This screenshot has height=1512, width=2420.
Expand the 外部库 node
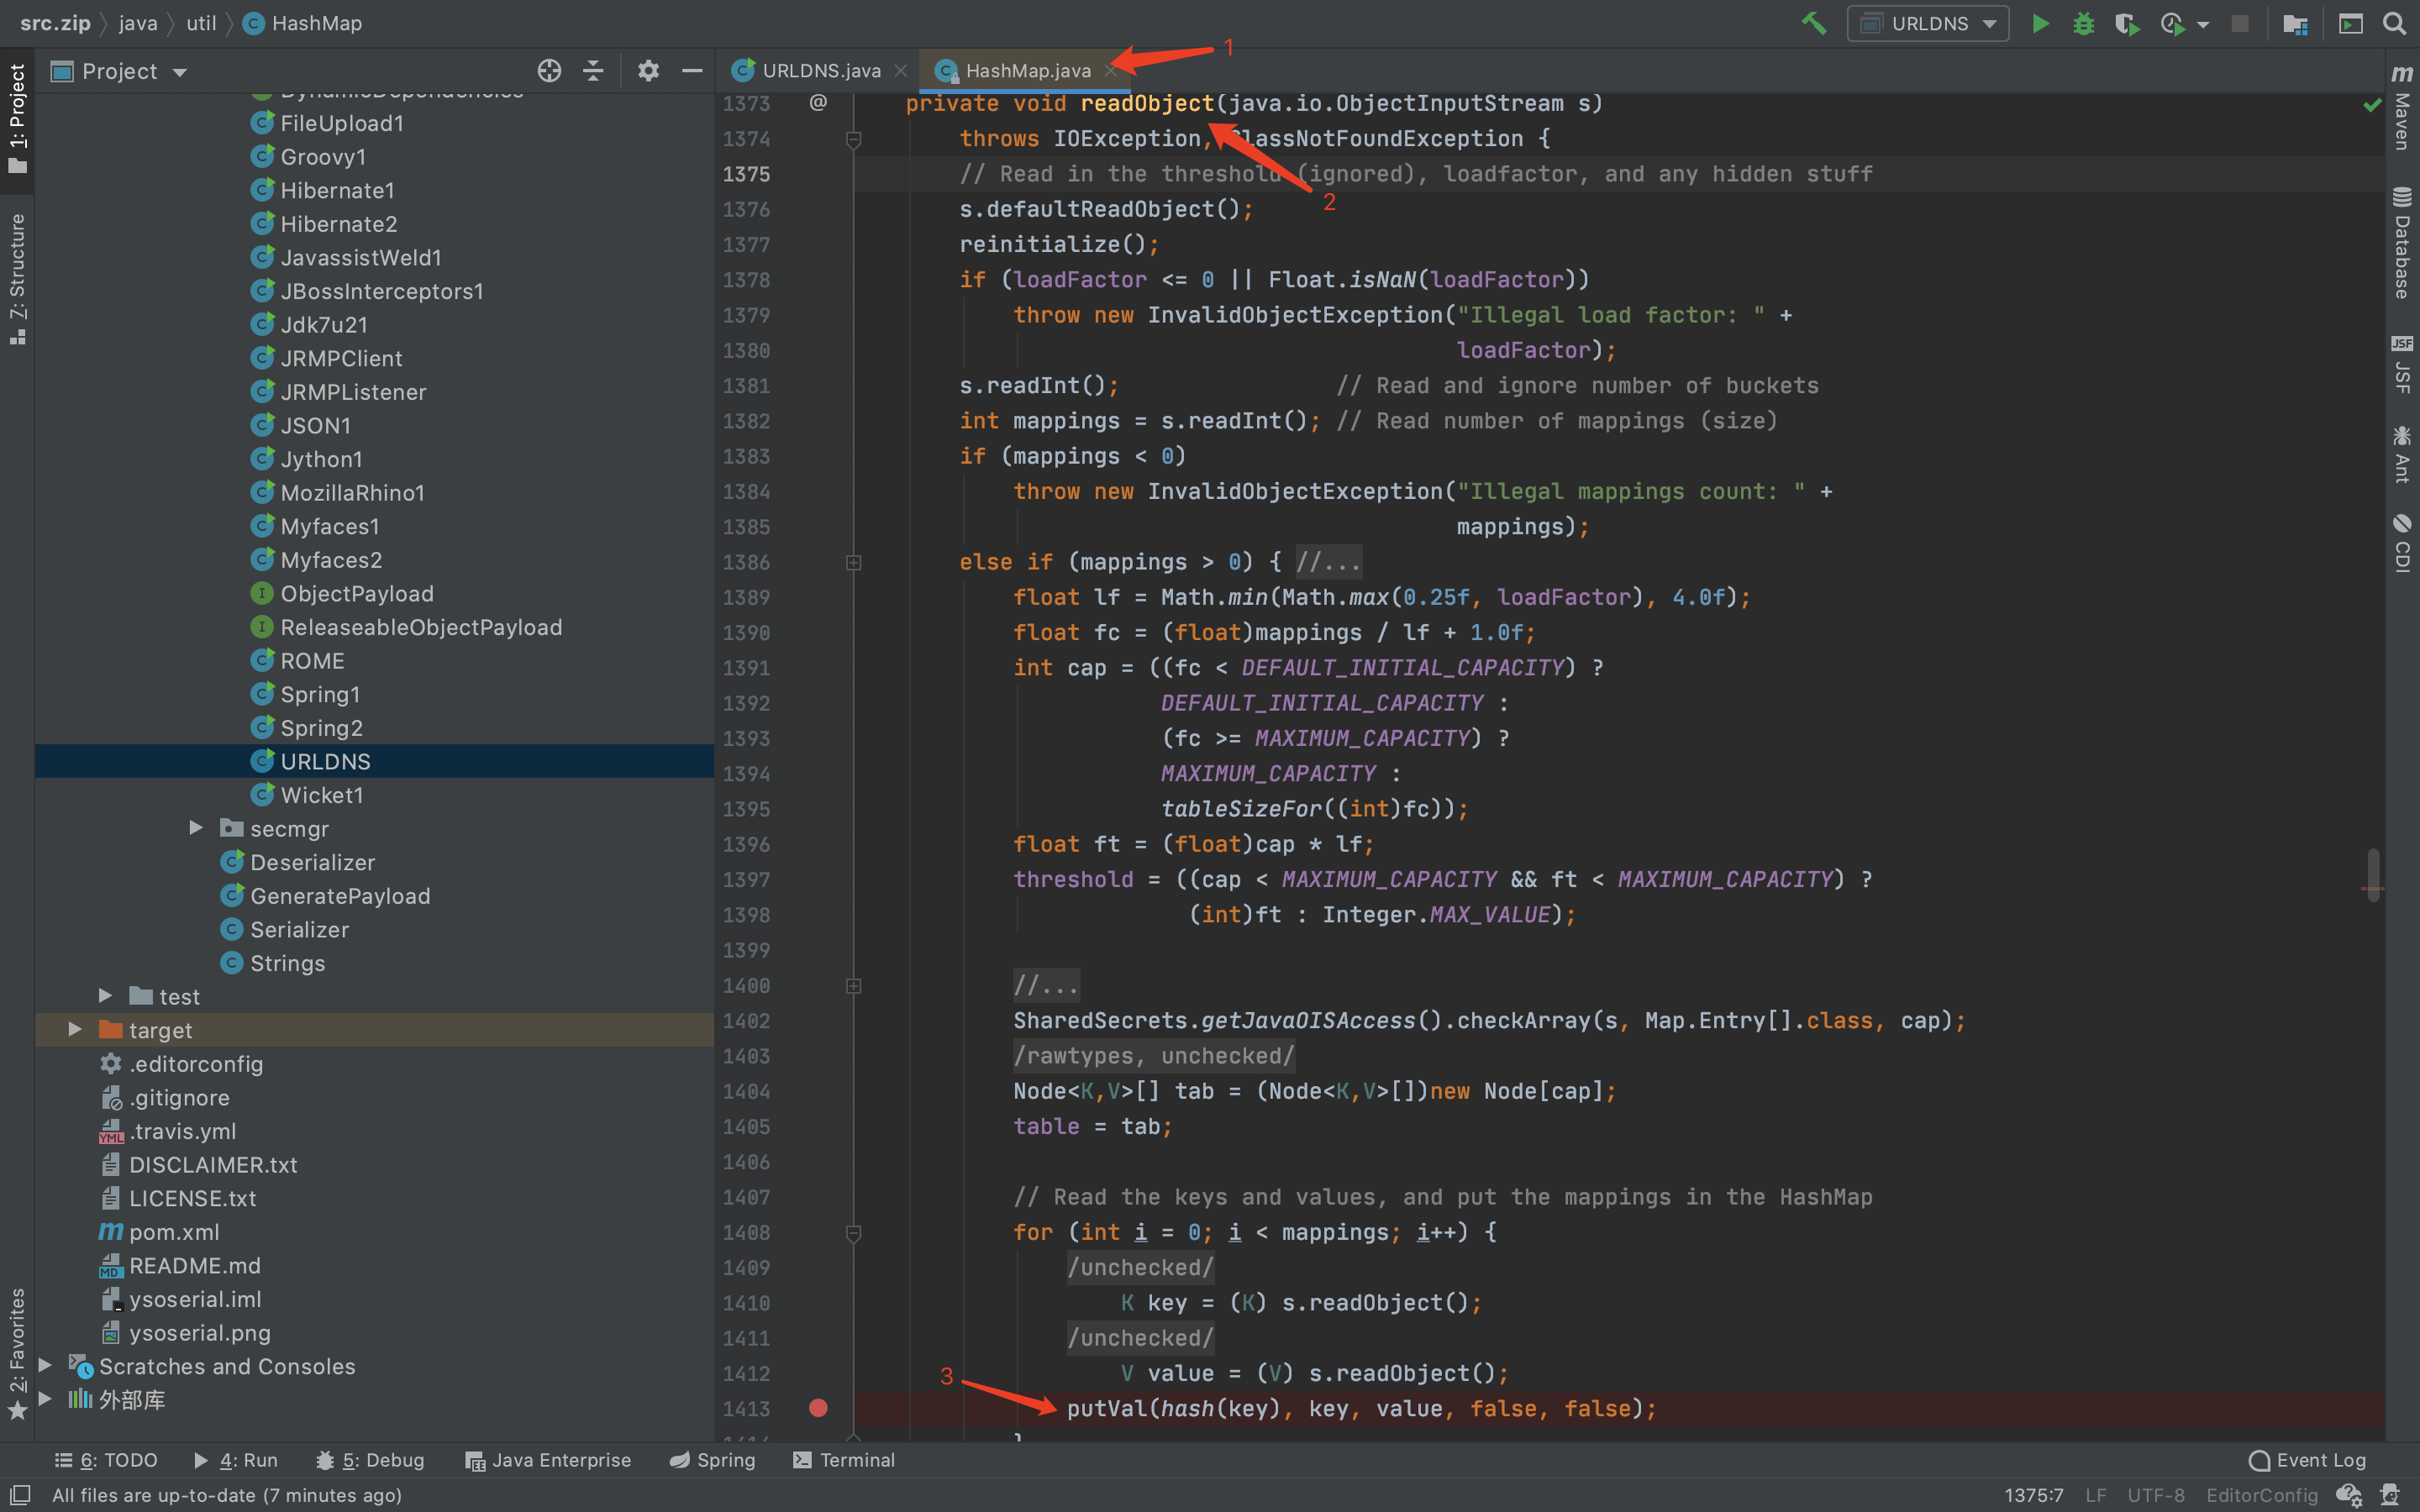coord(45,1399)
